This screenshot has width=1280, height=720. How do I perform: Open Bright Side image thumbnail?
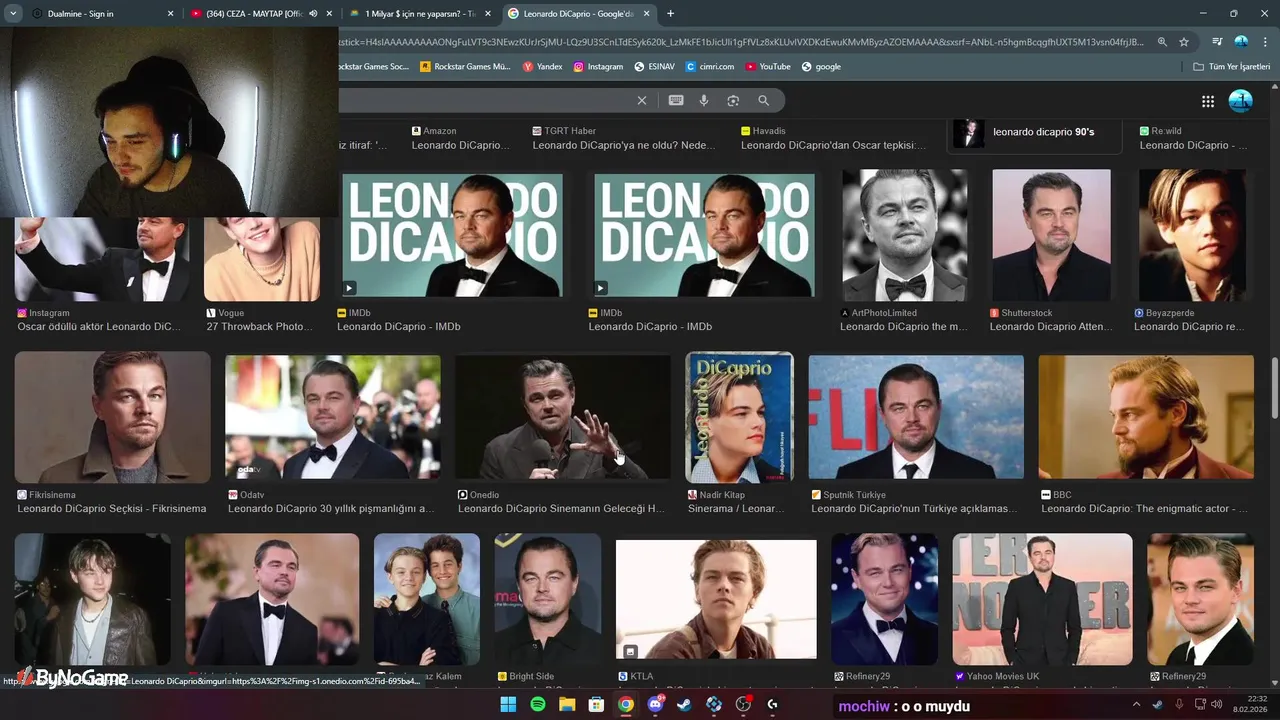(548, 599)
